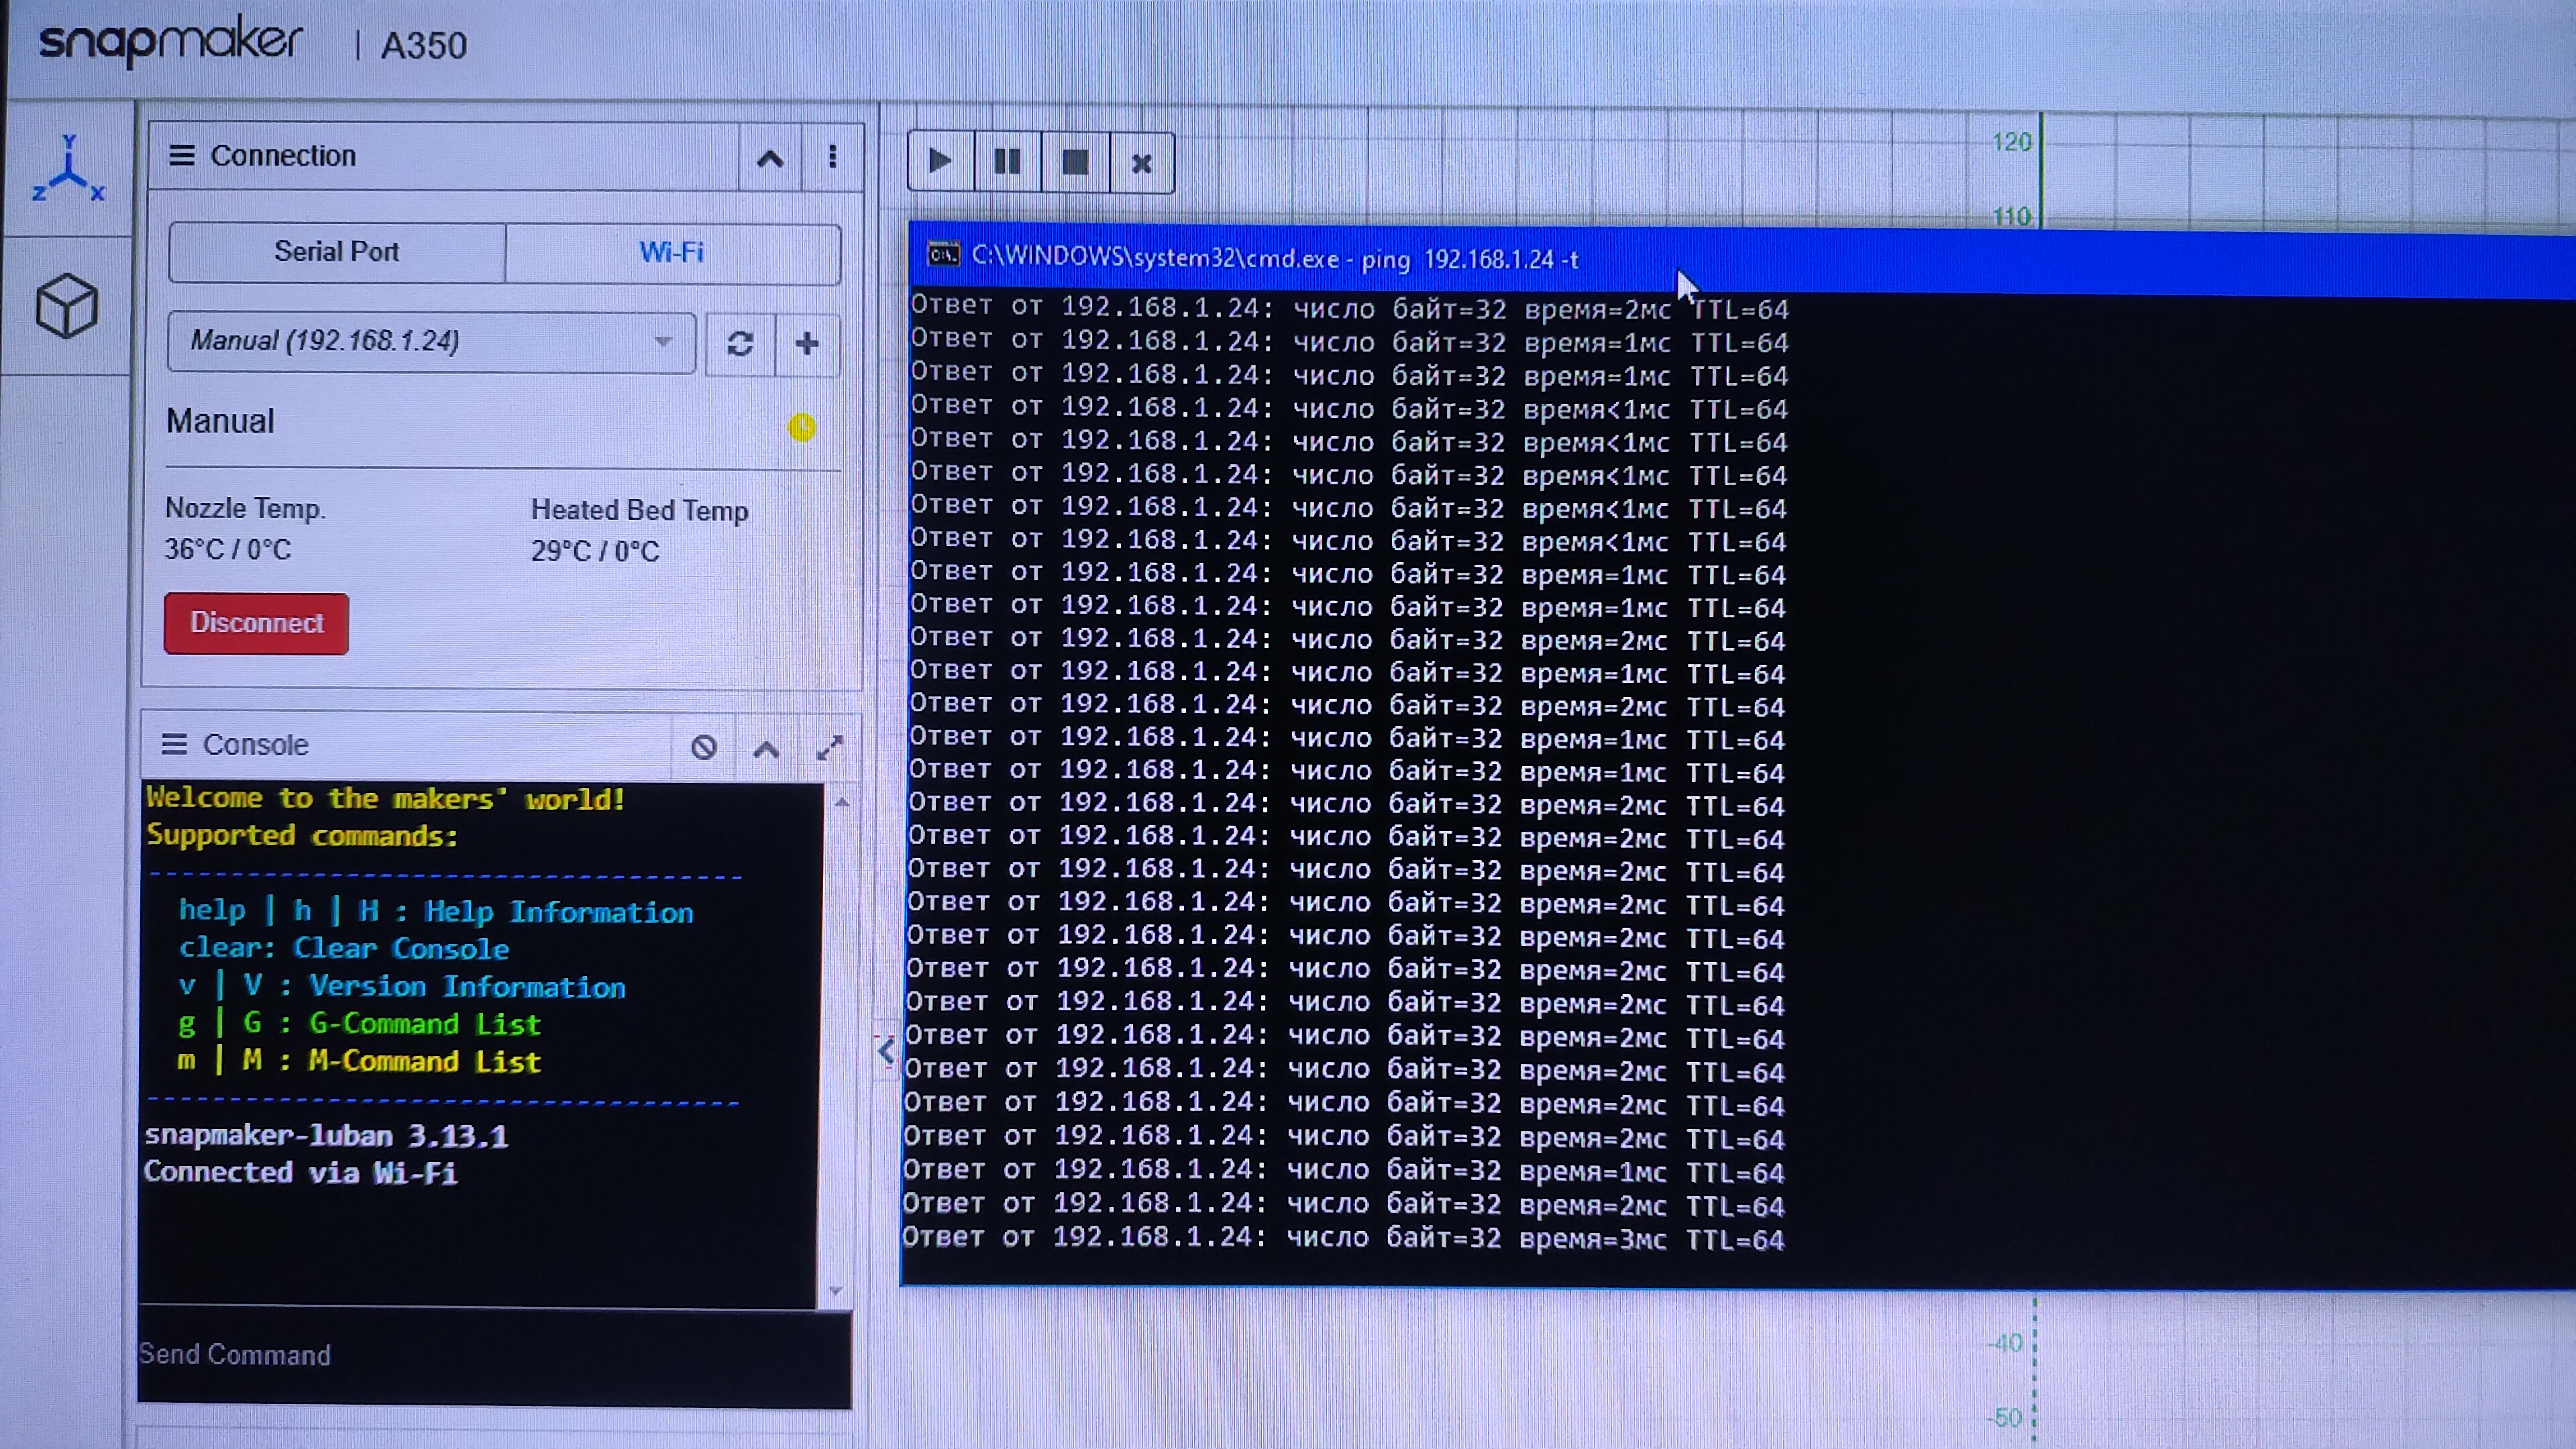Pause the running job
Screen dimensions: 2576x1449
click(x=1007, y=161)
